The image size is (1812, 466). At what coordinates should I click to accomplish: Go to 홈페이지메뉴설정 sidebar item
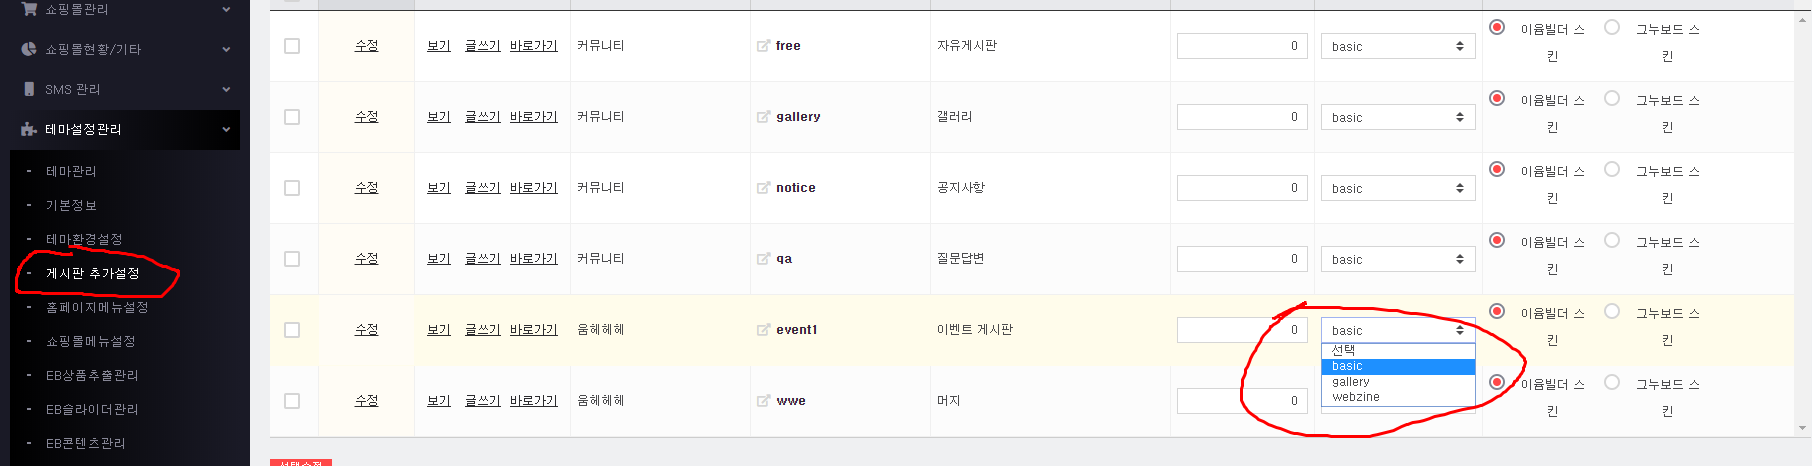point(97,307)
